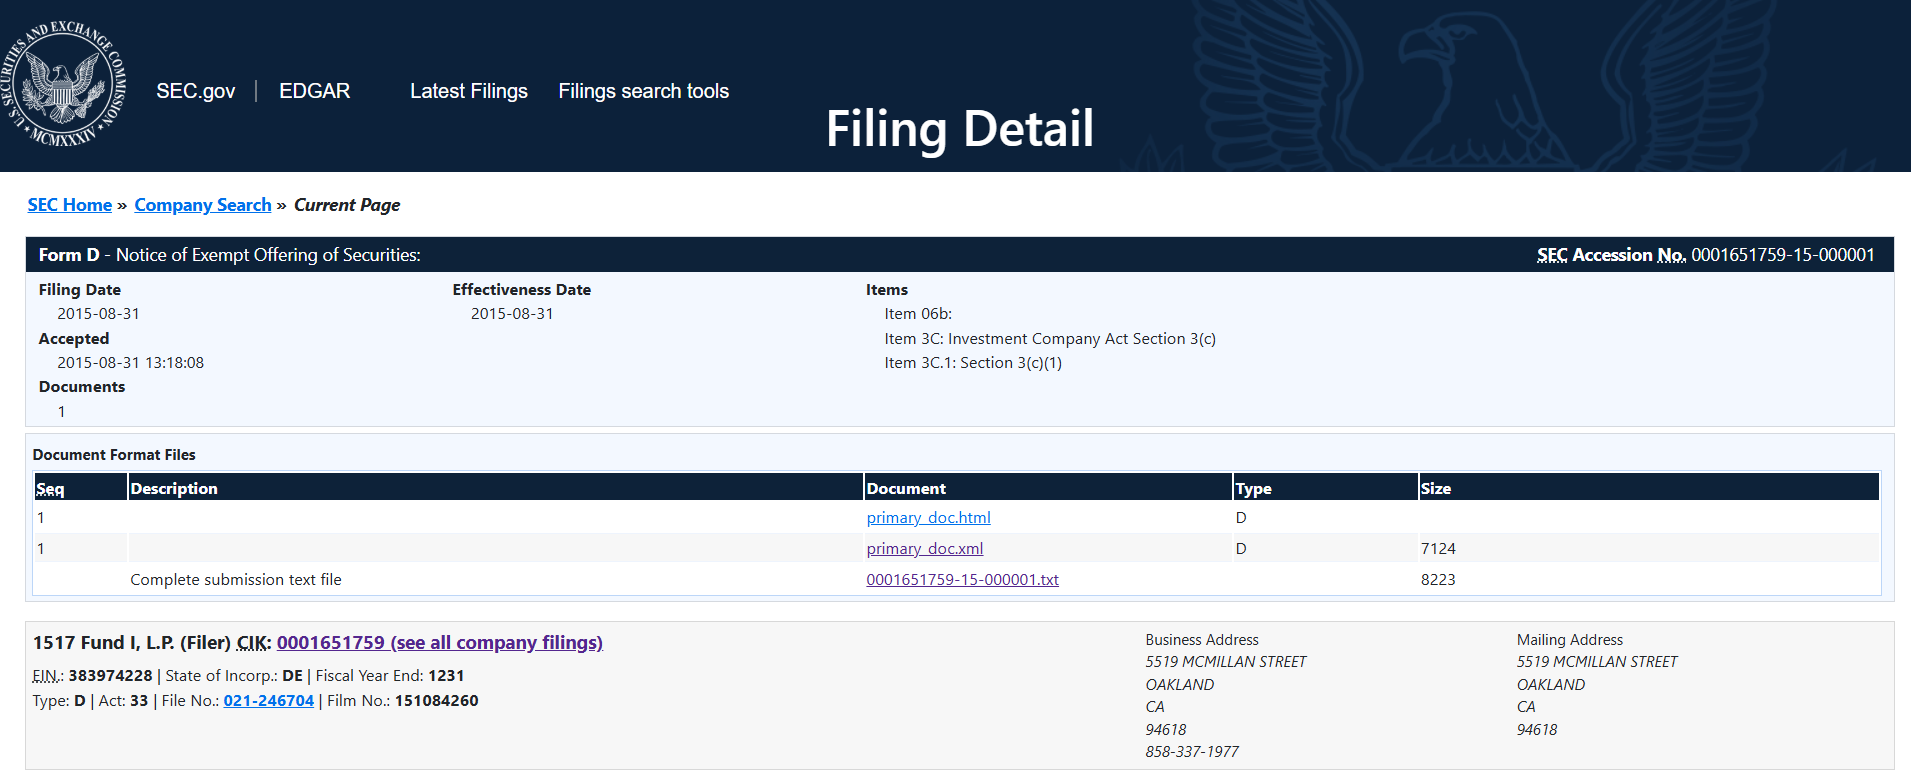Navigate to the Company Search breadcrumb
The height and width of the screenshot is (781, 1911).
click(x=203, y=205)
